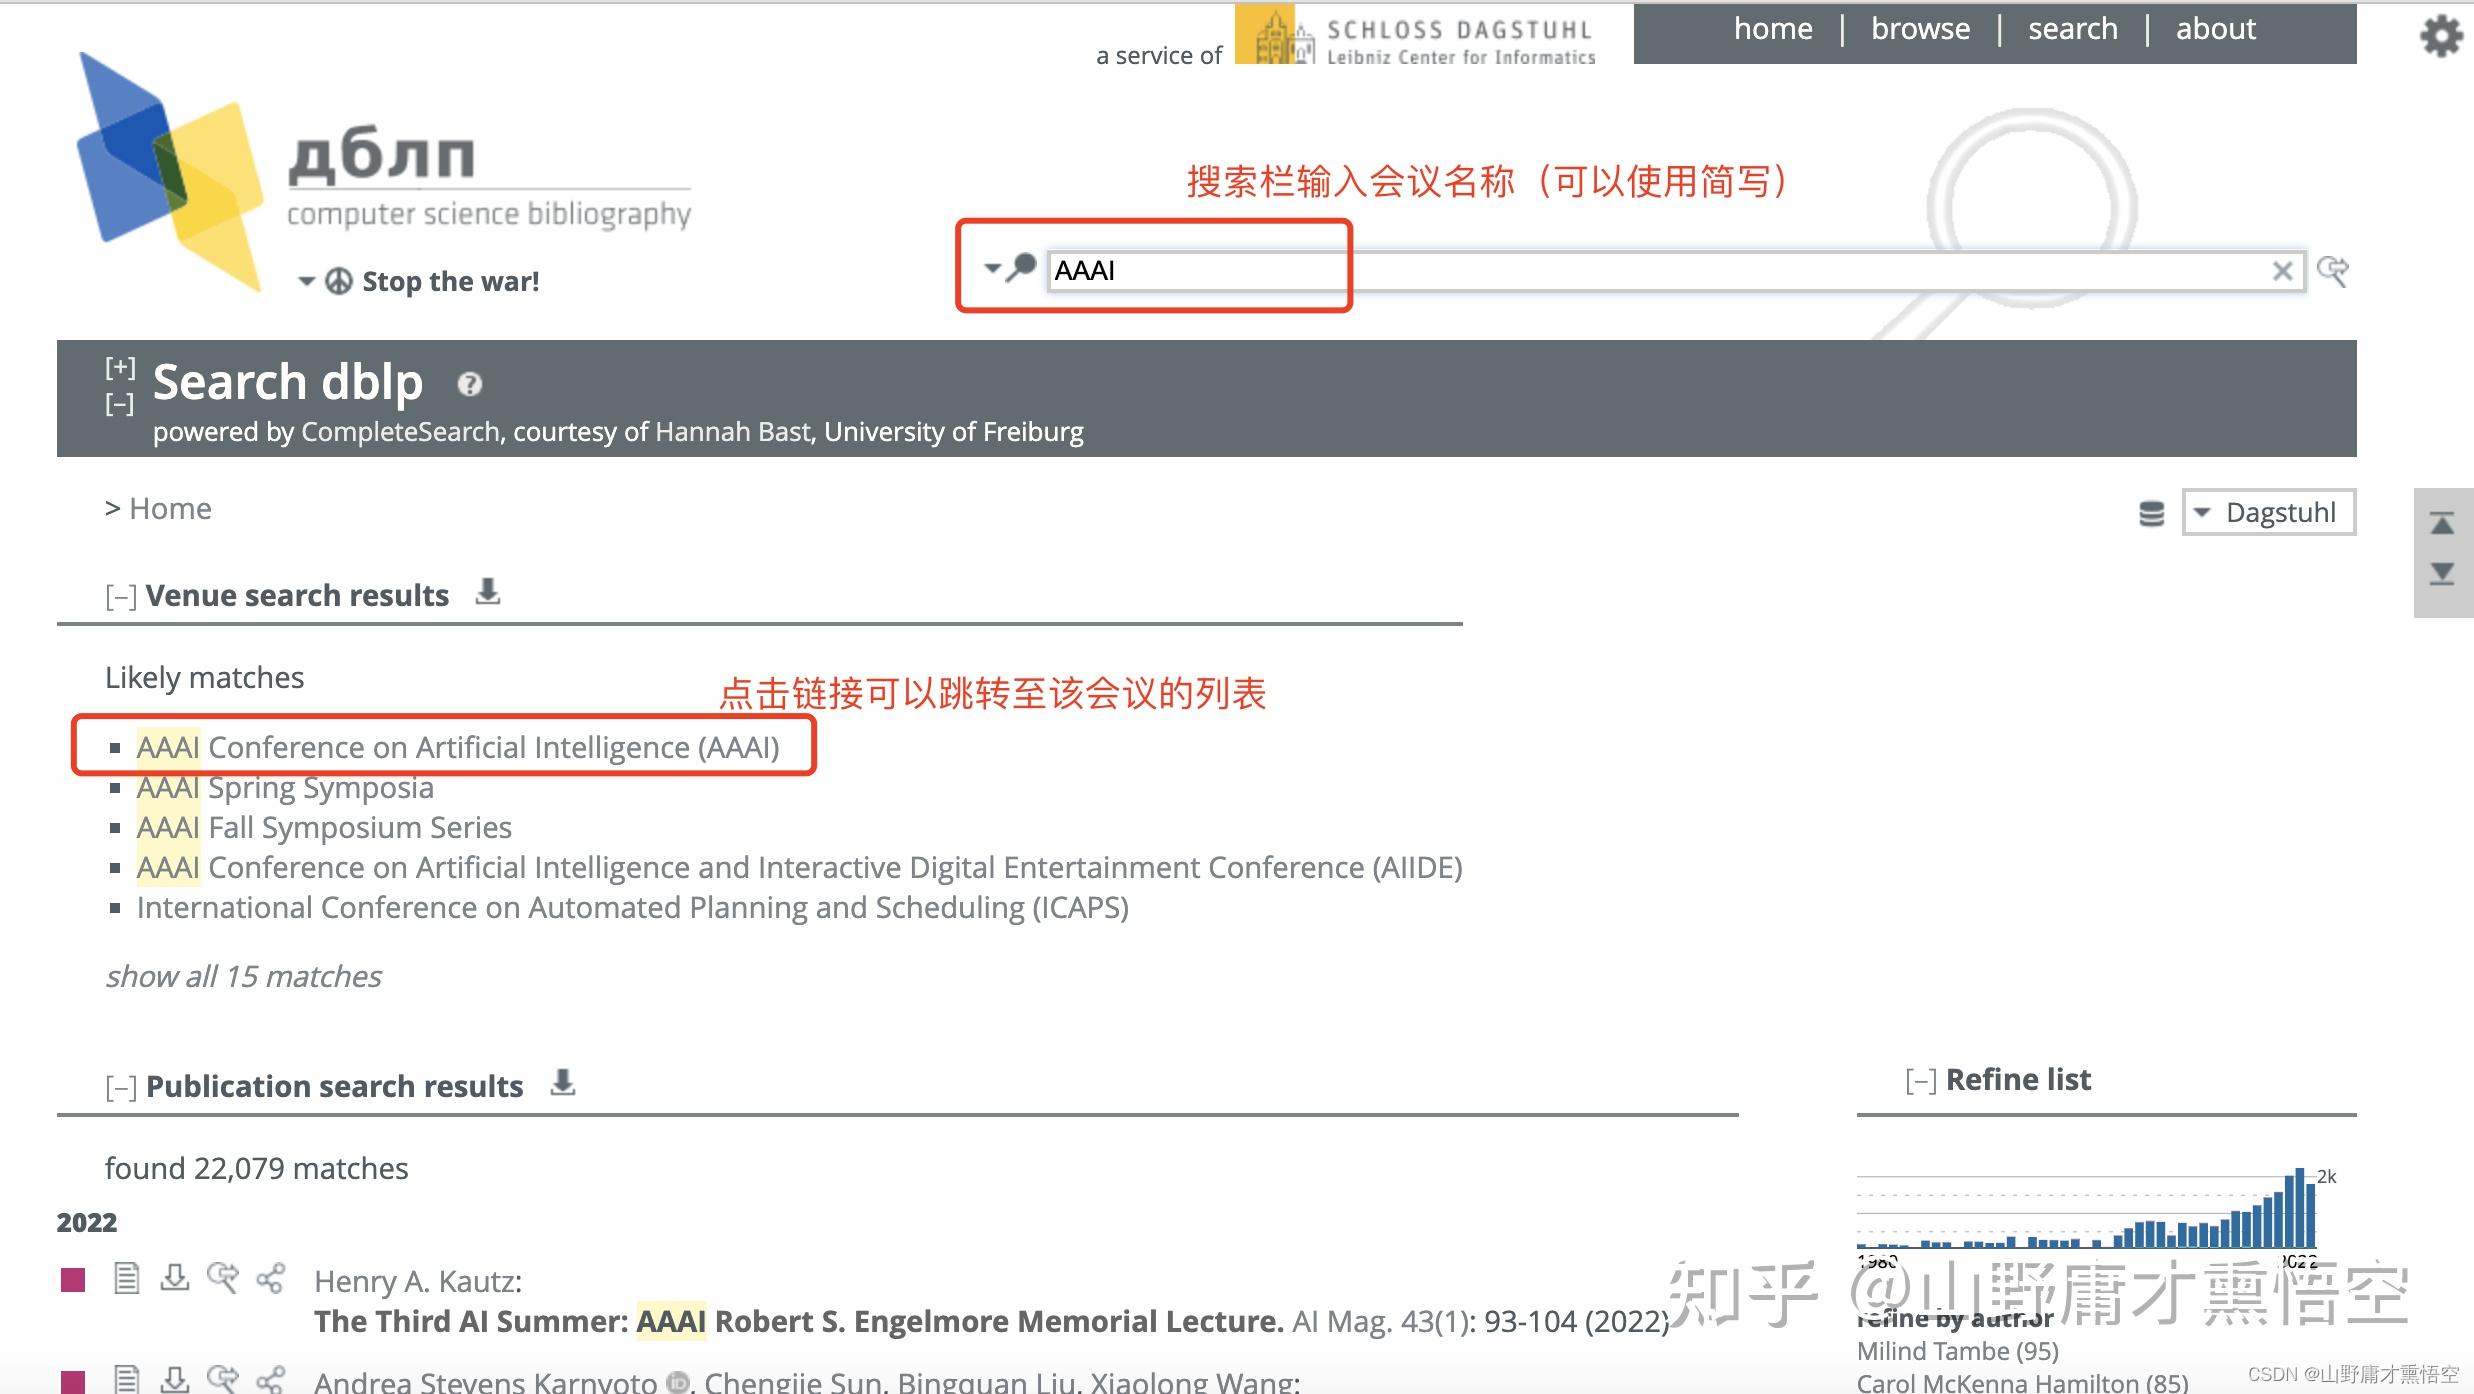Download publication search results

tap(563, 1082)
